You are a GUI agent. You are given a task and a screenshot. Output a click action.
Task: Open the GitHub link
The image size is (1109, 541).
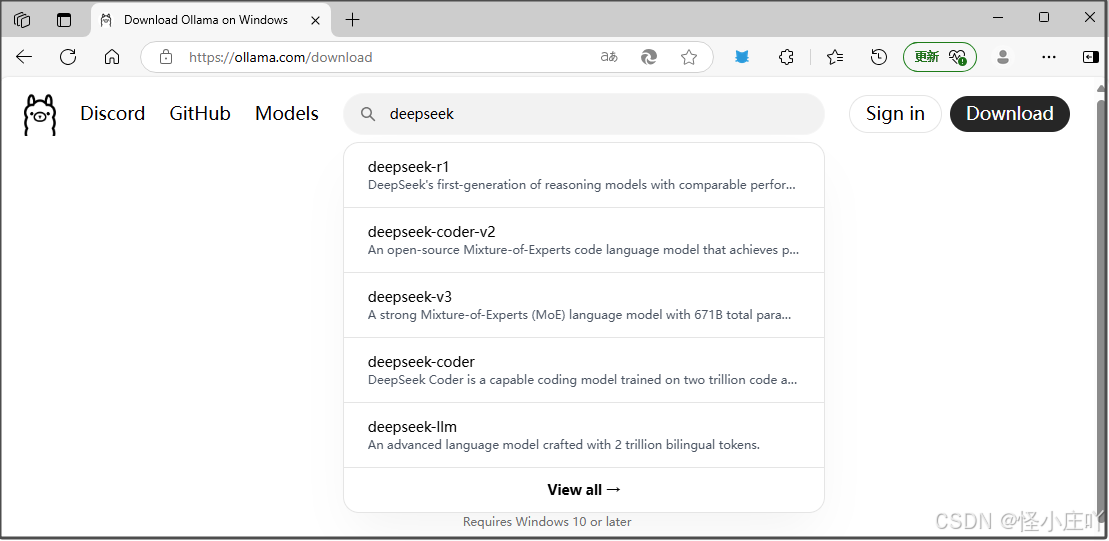200,114
